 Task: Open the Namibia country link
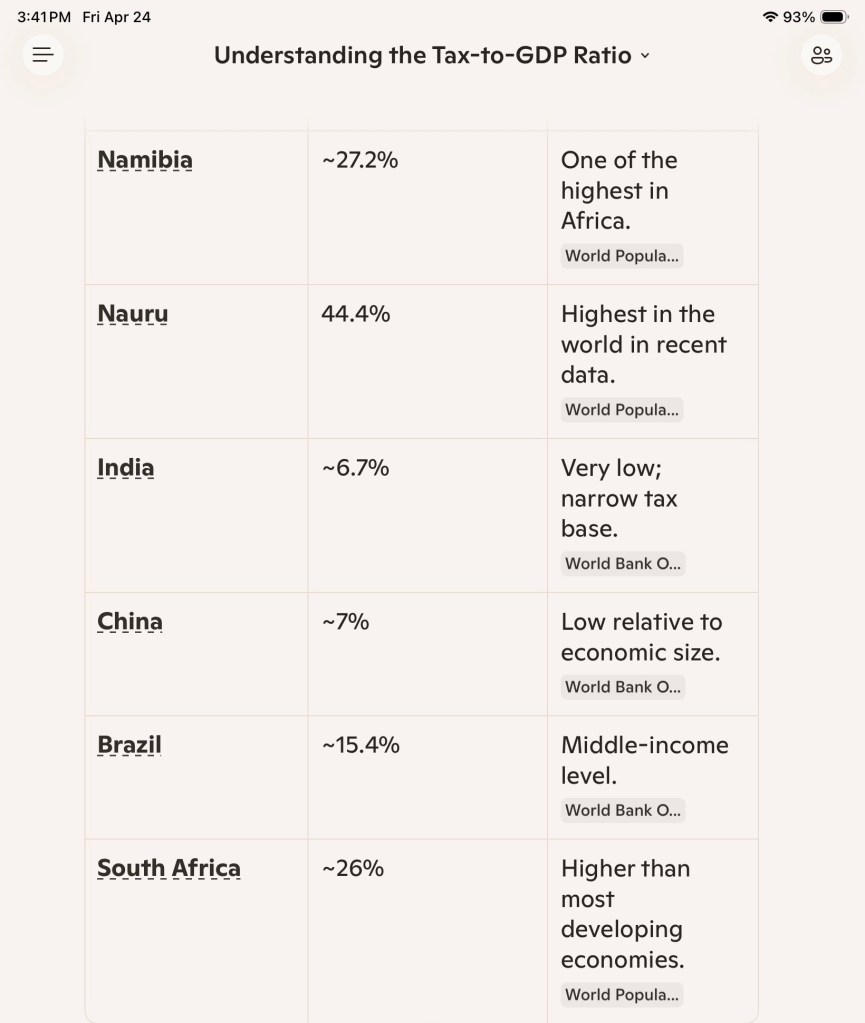[145, 160]
